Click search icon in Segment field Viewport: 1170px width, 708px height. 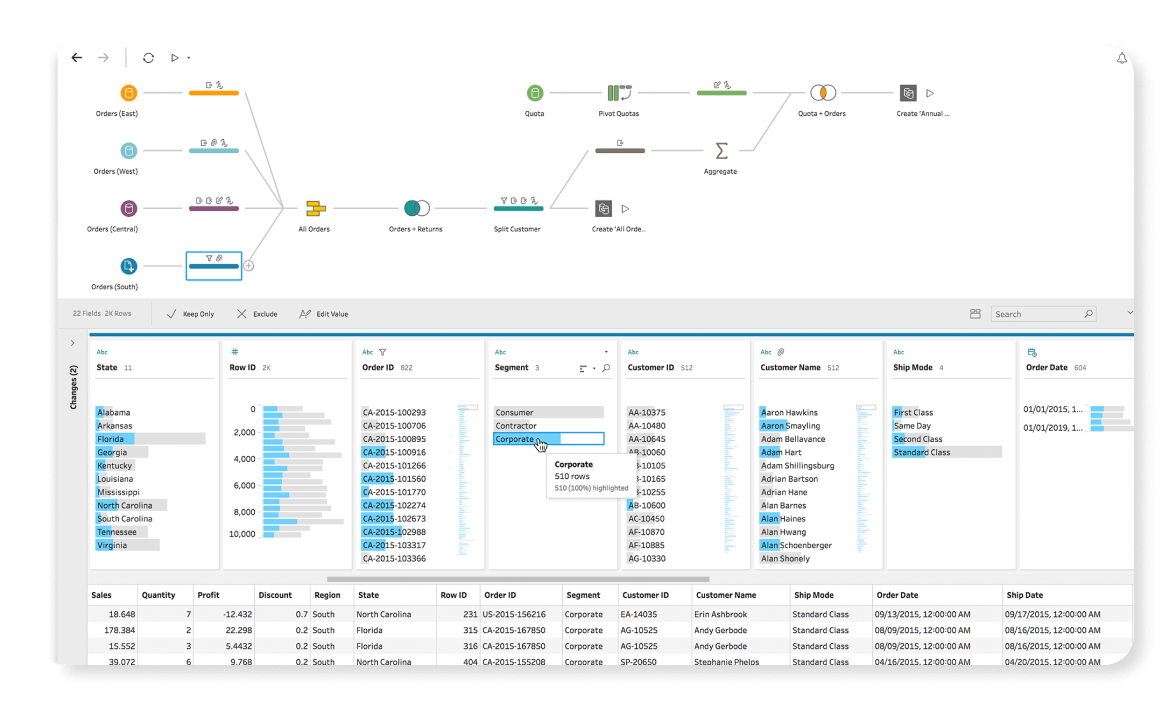[x=606, y=368]
